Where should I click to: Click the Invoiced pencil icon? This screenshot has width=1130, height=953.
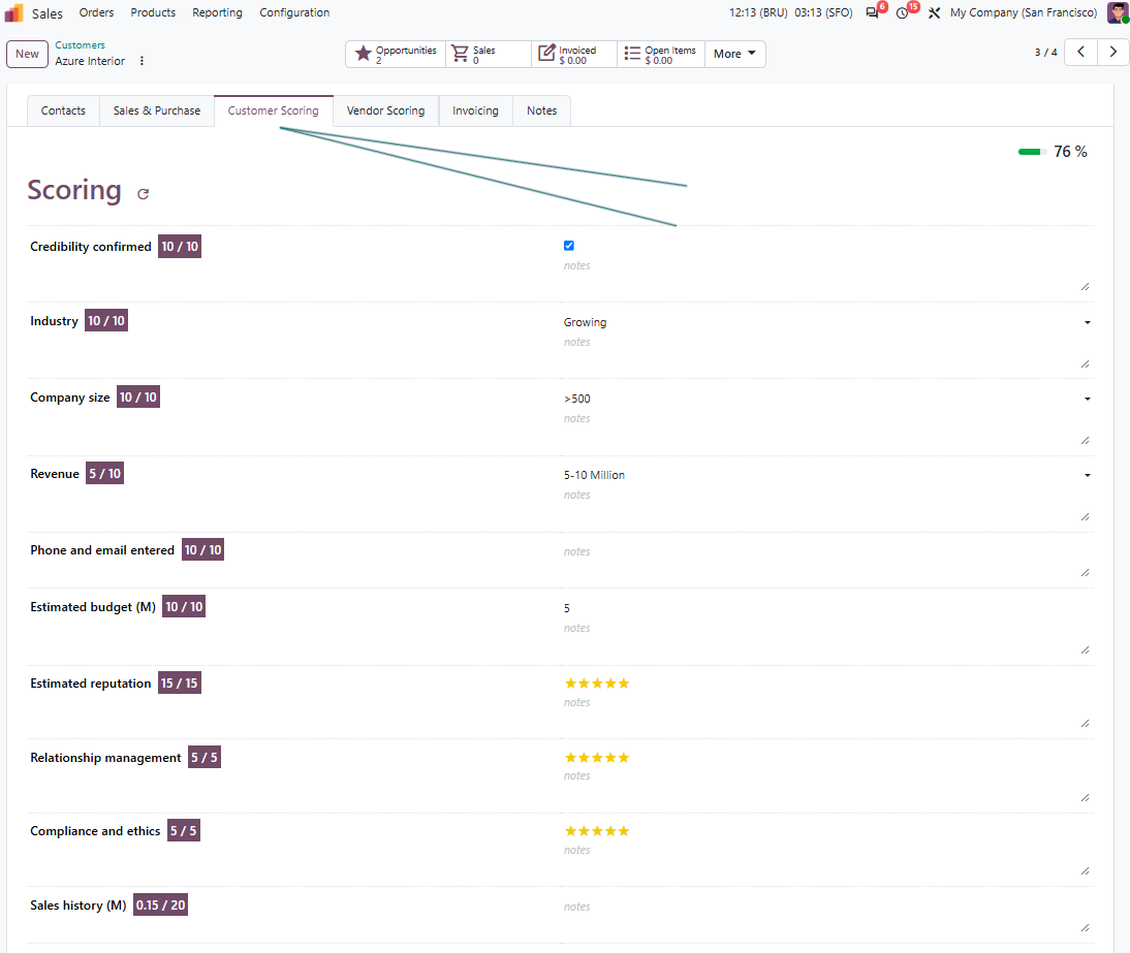pos(547,53)
